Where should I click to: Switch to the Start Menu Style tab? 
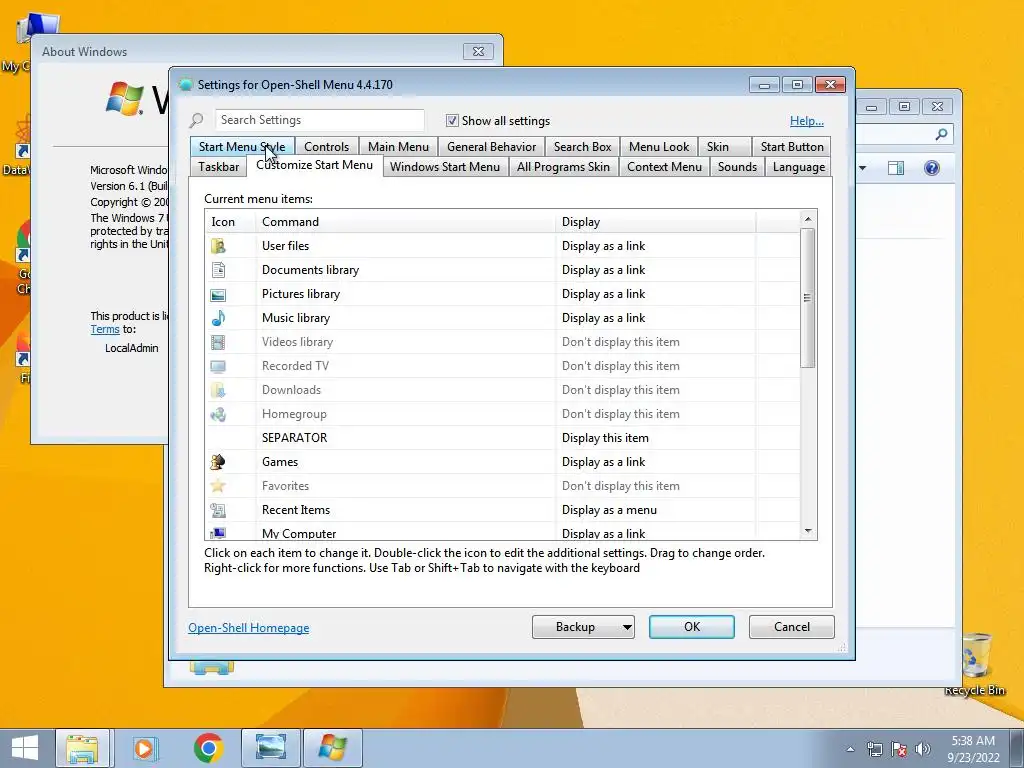(242, 147)
